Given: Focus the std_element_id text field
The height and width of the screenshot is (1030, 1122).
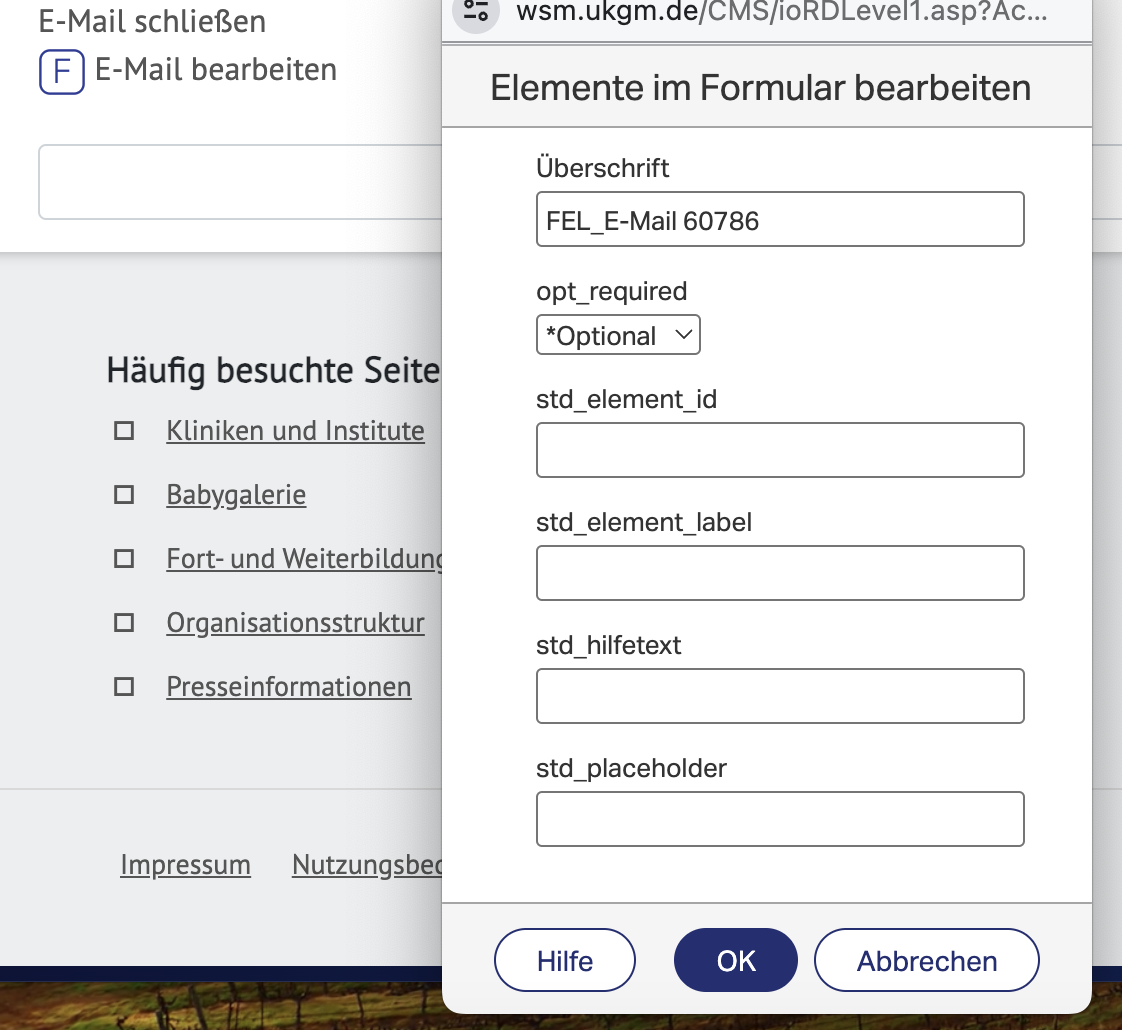Looking at the screenshot, I should point(780,450).
